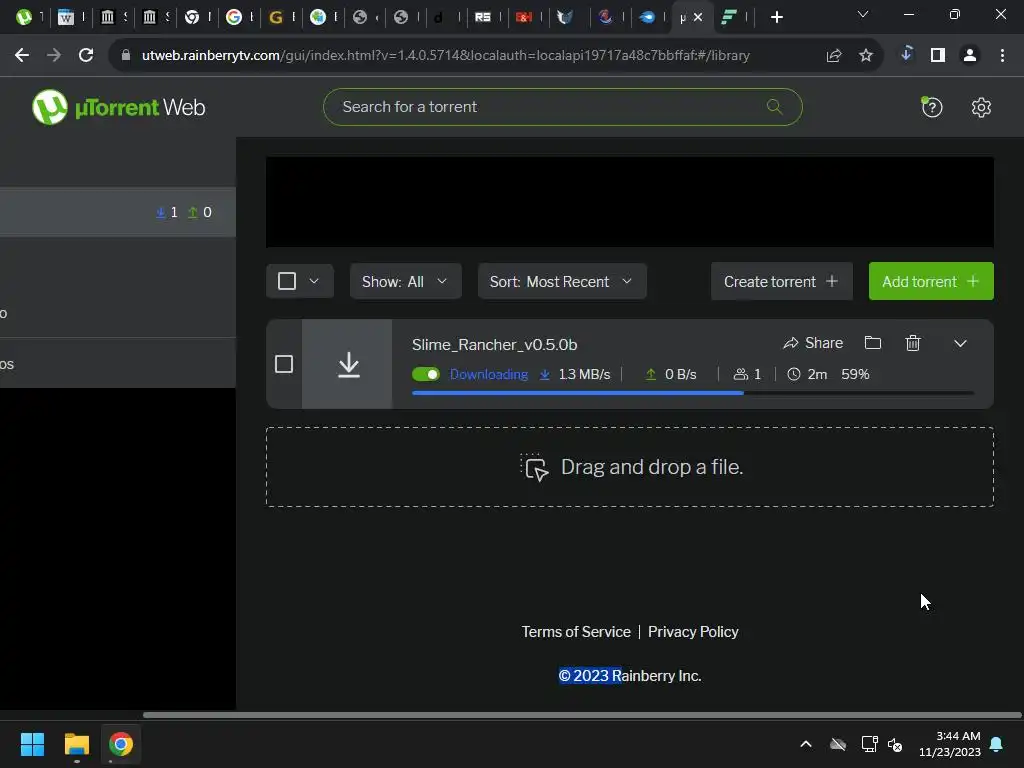The width and height of the screenshot is (1024, 768).
Task: Go back with browser back arrow
Action: pyautogui.click(x=22, y=56)
